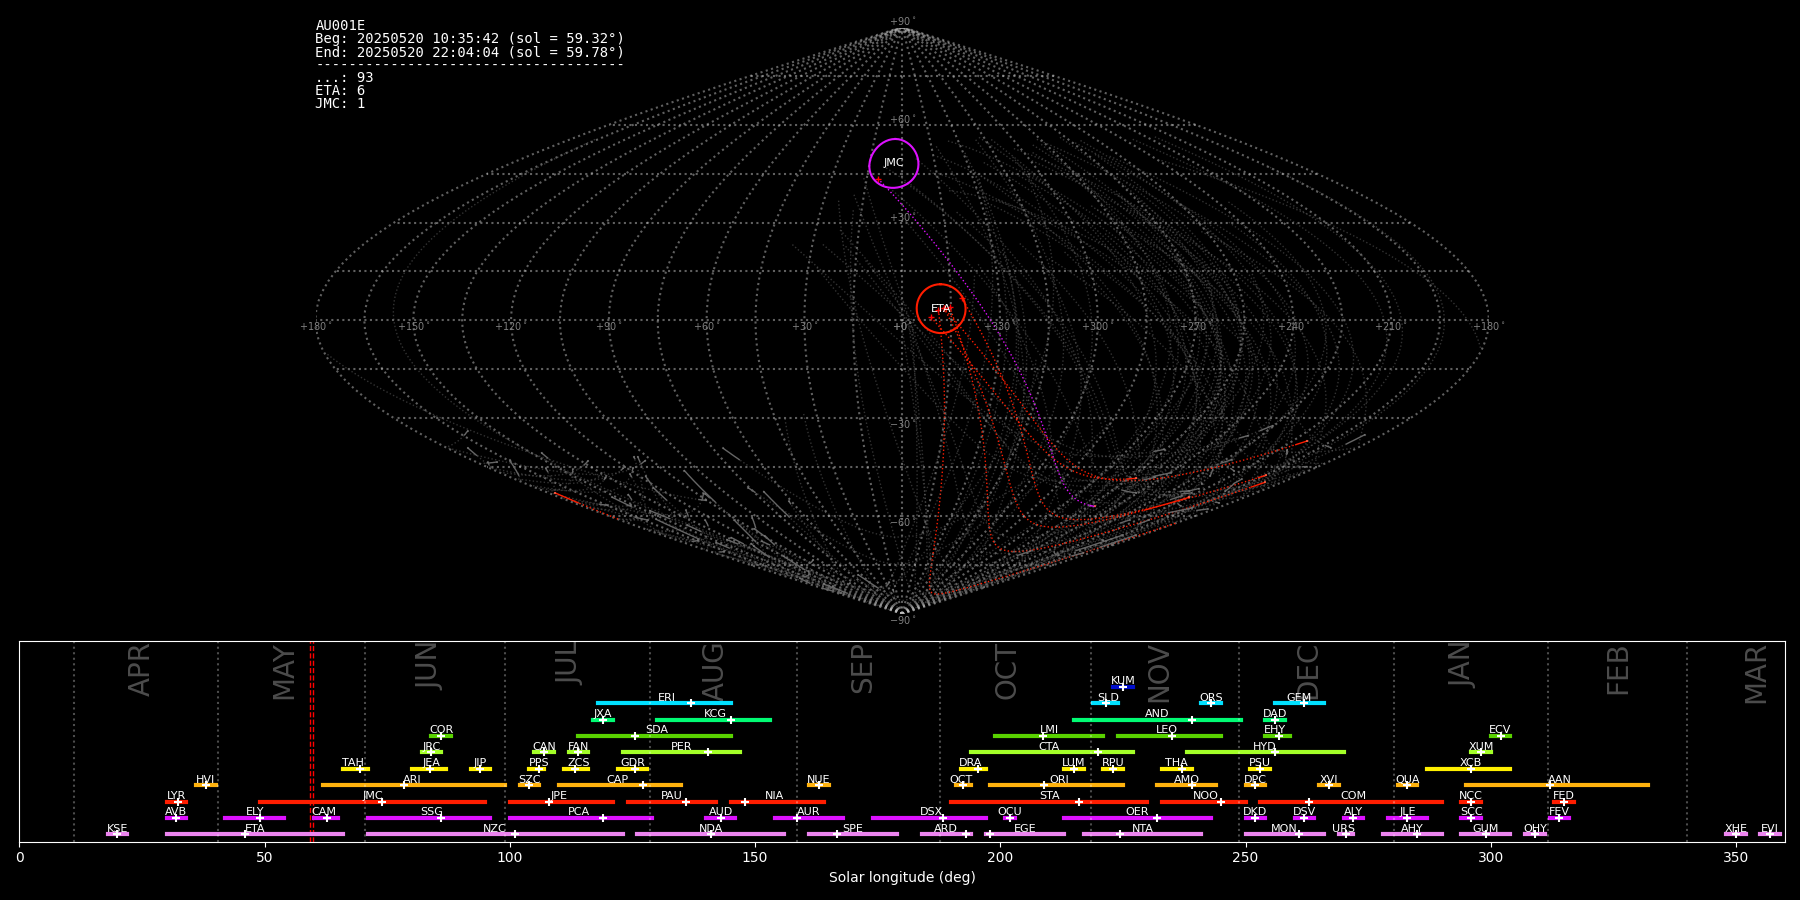Select the HYD shower label
This screenshot has height=900, width=1800.
[x=1264, y=747]
